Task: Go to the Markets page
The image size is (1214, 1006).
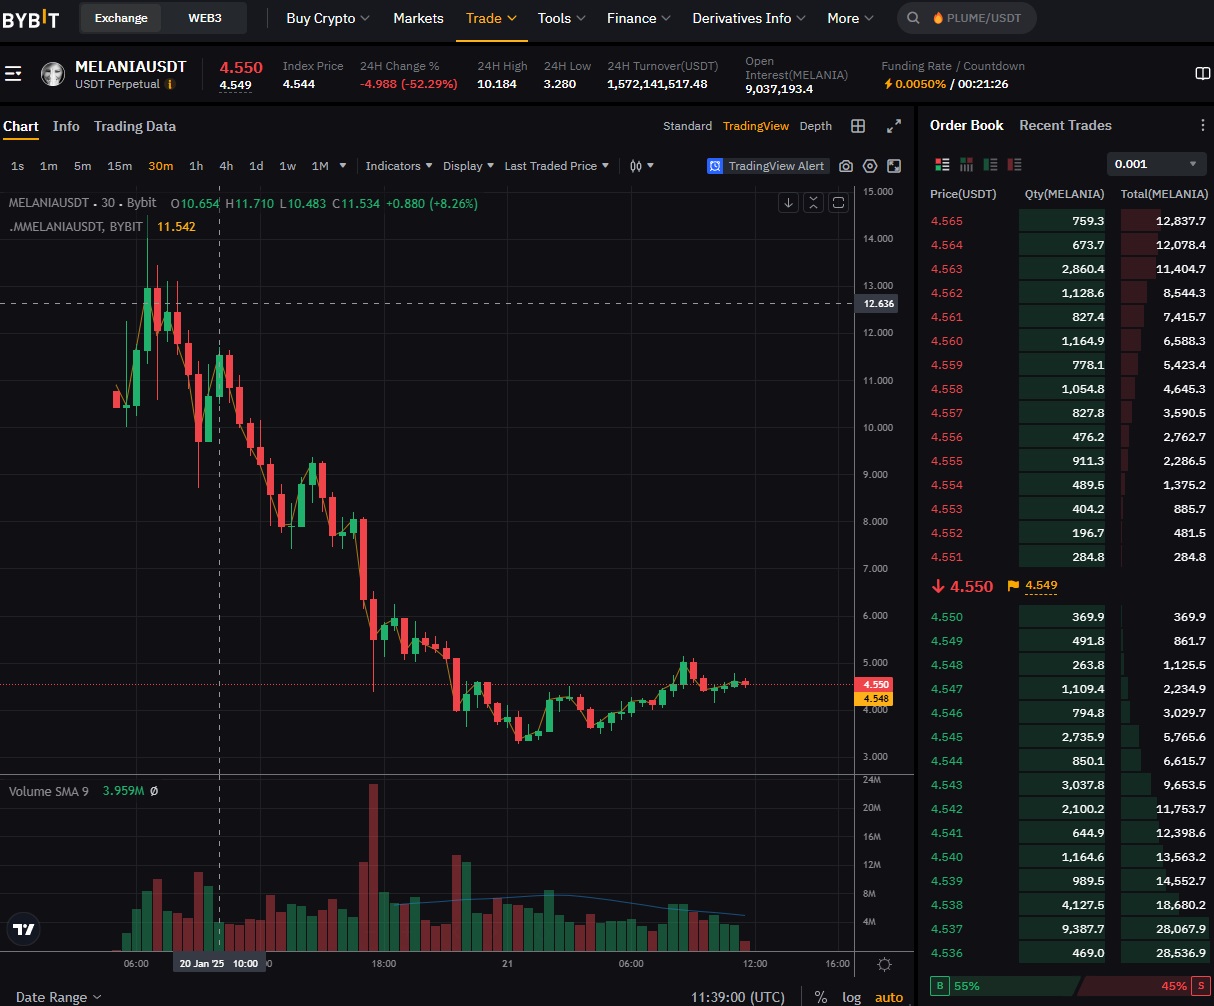Action: click(418, 18)
